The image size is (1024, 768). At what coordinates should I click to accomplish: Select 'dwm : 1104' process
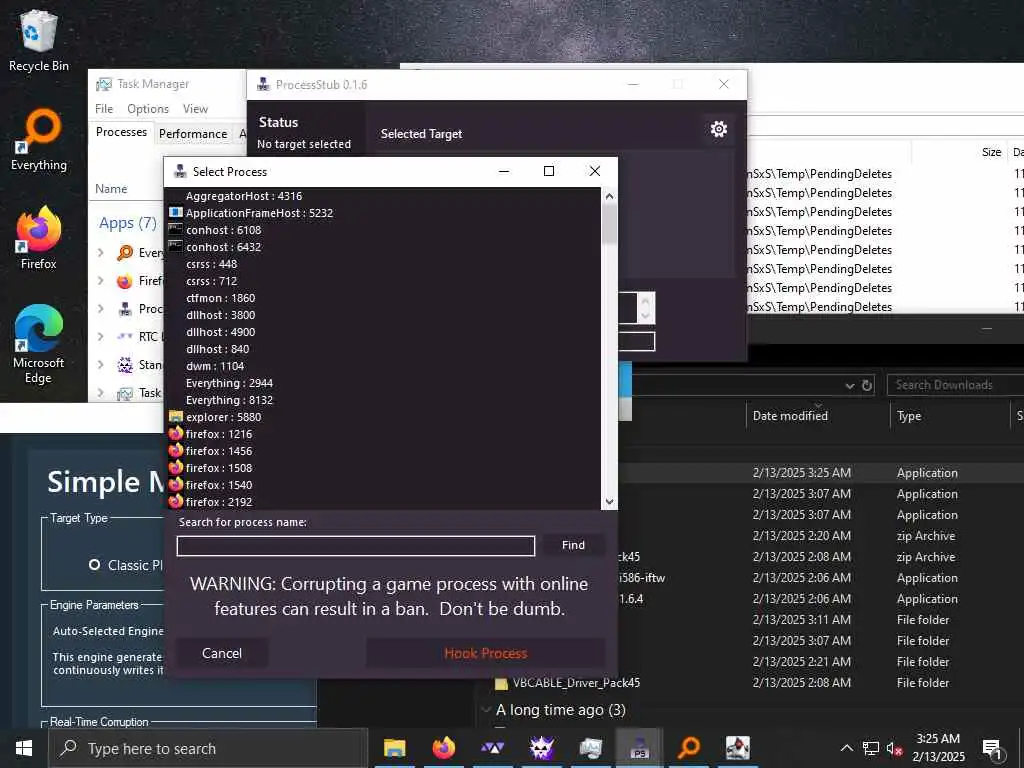tap(215, 366)
